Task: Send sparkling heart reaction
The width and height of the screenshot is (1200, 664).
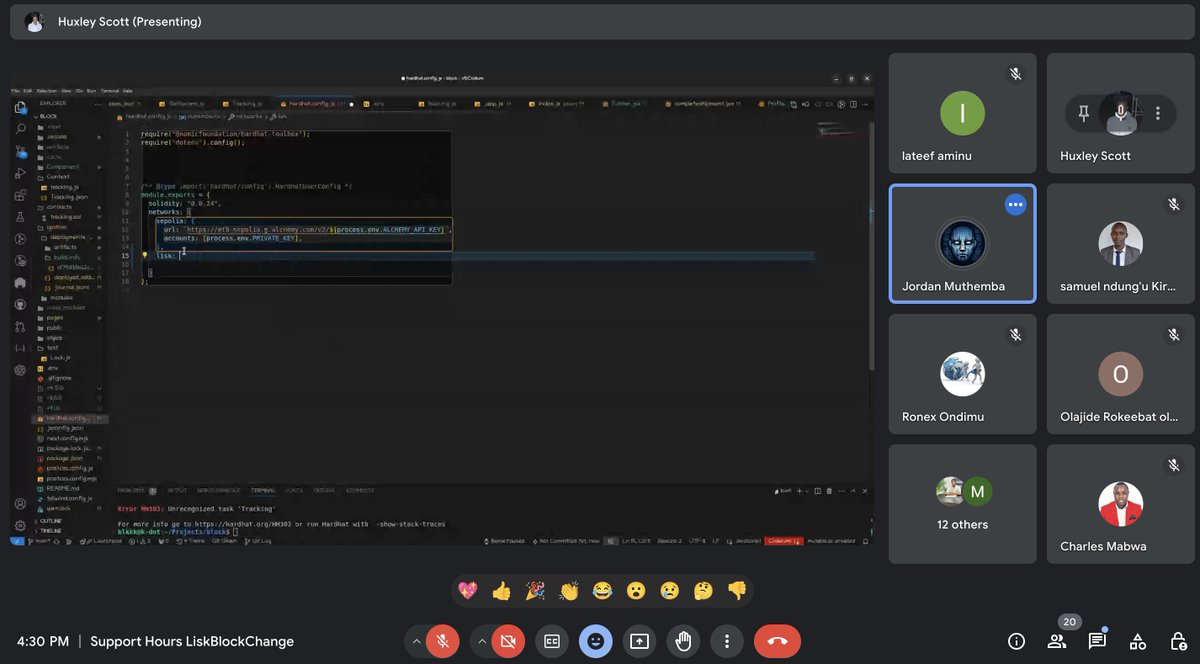Action: [x=468, y=591]
